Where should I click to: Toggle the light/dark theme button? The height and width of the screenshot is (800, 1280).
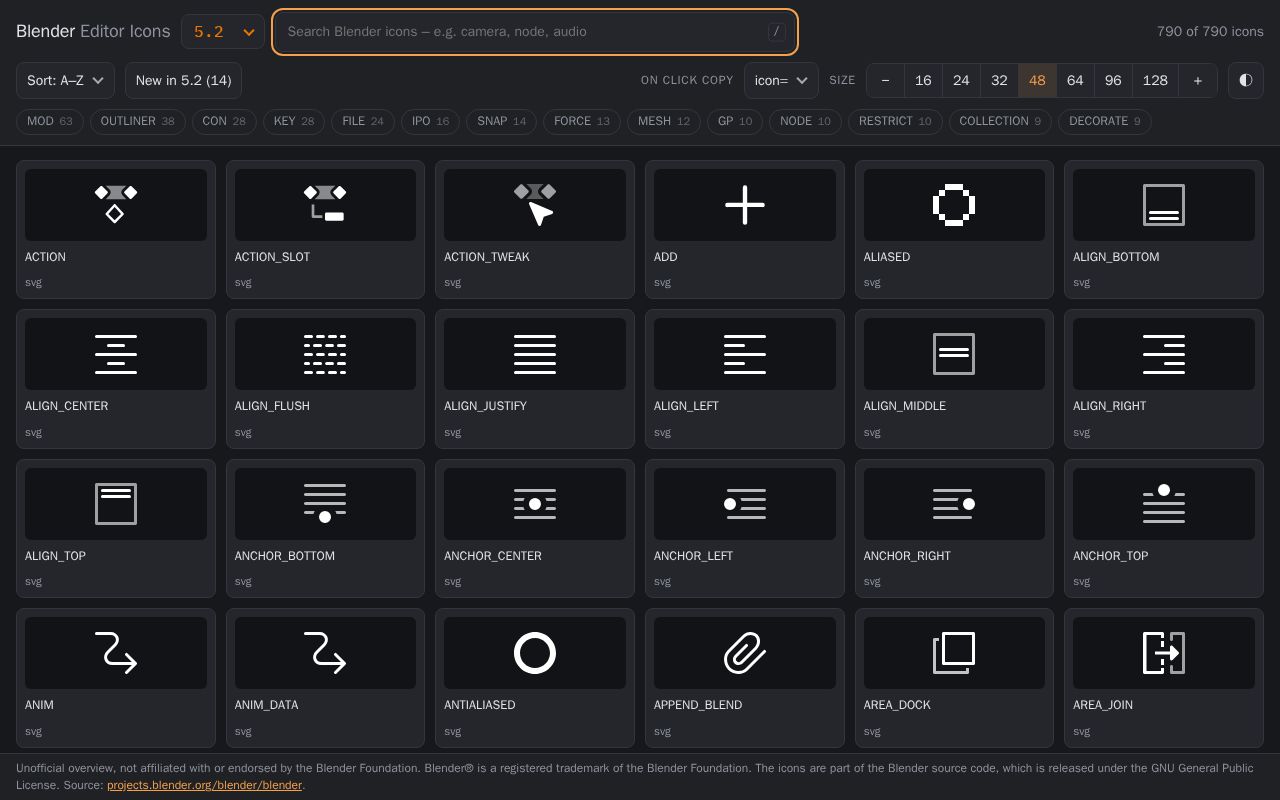coord(1246,80)
